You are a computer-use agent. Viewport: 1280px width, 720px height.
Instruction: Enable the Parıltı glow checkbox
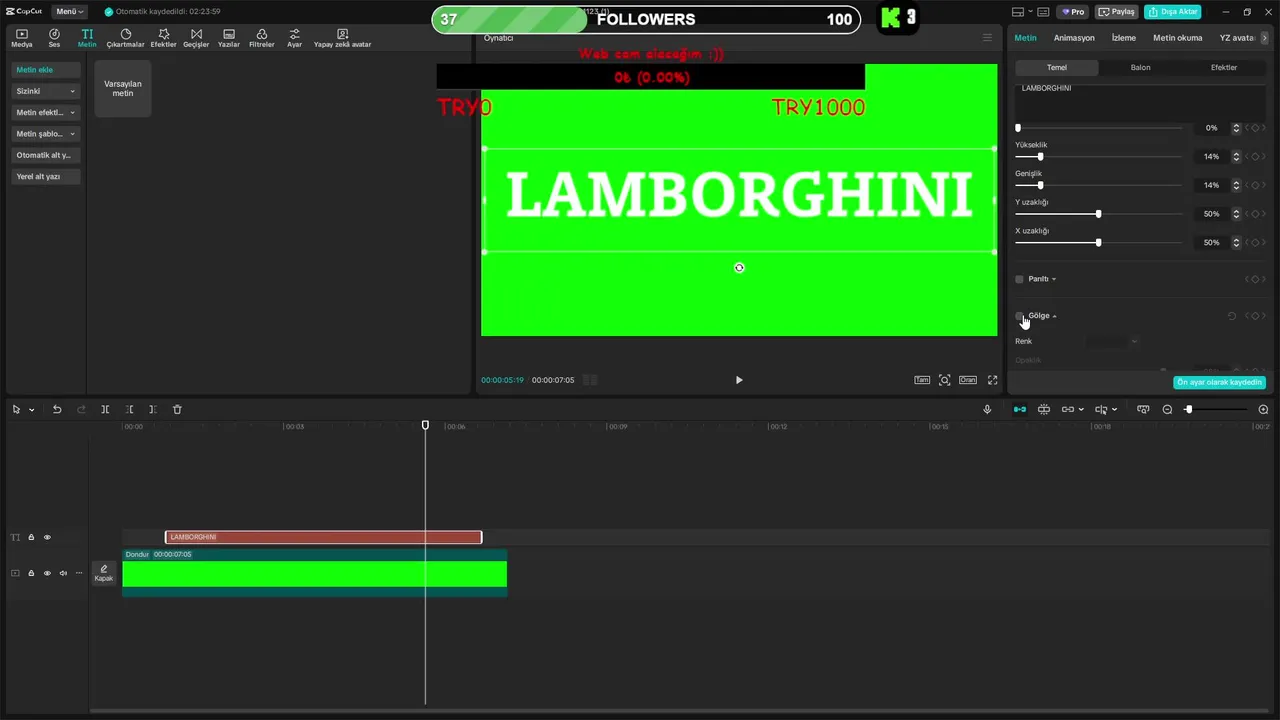pos(1019,279)
